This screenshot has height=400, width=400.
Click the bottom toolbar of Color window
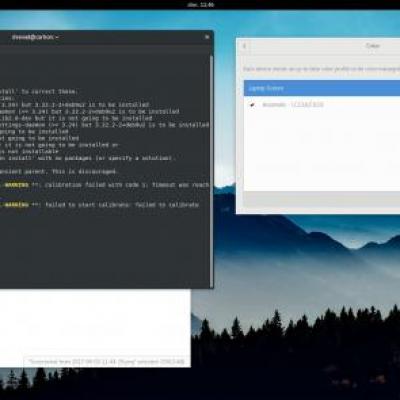[x=322, y=199]
